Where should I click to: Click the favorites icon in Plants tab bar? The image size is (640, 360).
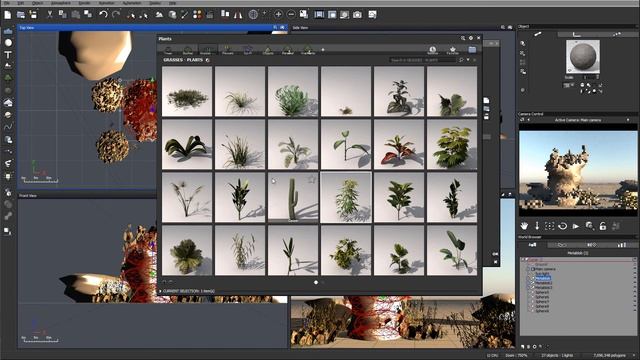[x=452, y=50]
